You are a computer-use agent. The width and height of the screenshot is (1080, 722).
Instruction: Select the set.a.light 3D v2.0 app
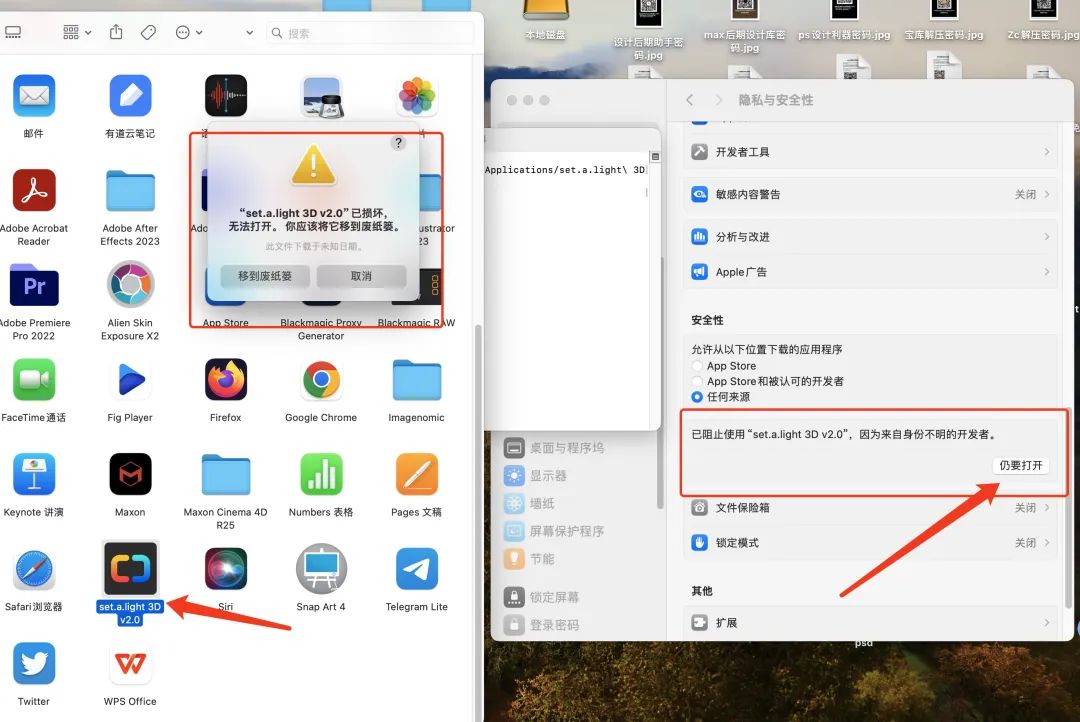[130, 568]
